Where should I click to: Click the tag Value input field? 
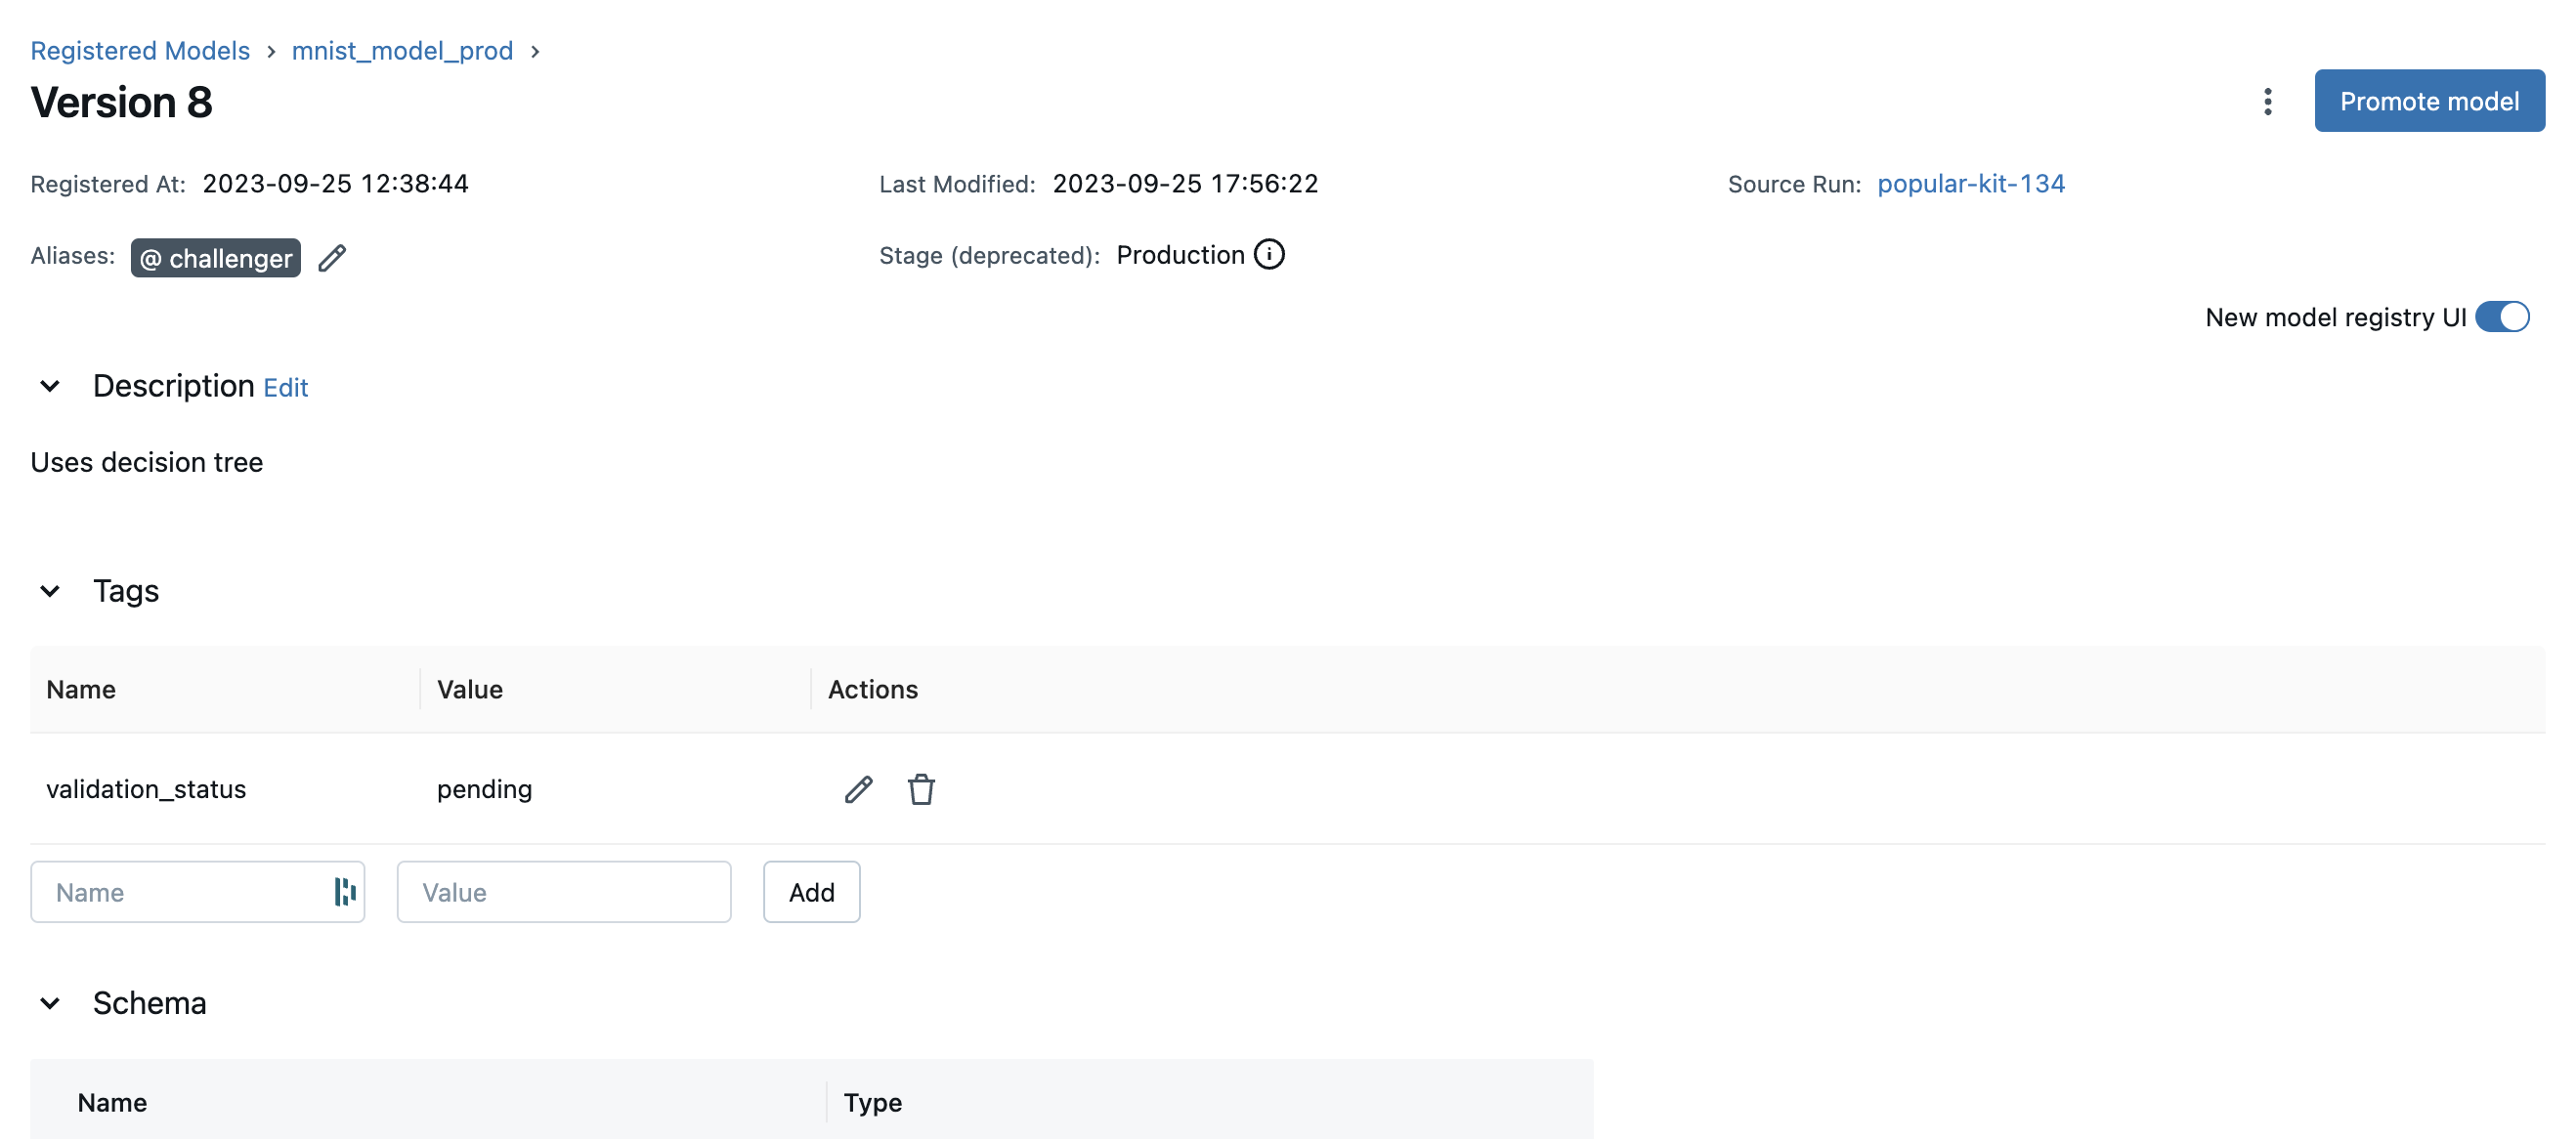click(564, 891)
